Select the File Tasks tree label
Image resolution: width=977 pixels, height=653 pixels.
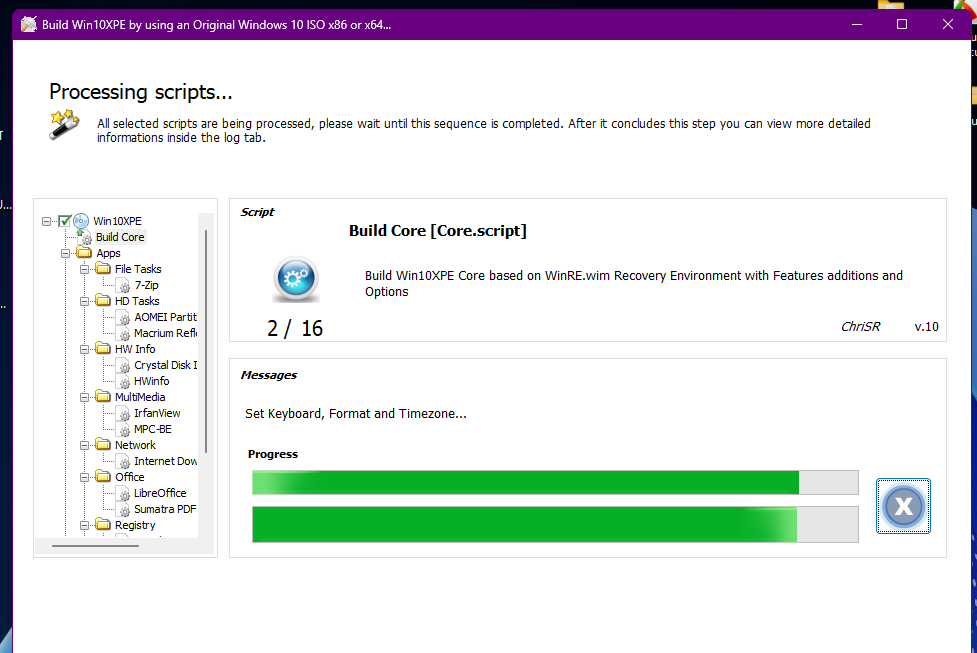click(x=138, y=269)
